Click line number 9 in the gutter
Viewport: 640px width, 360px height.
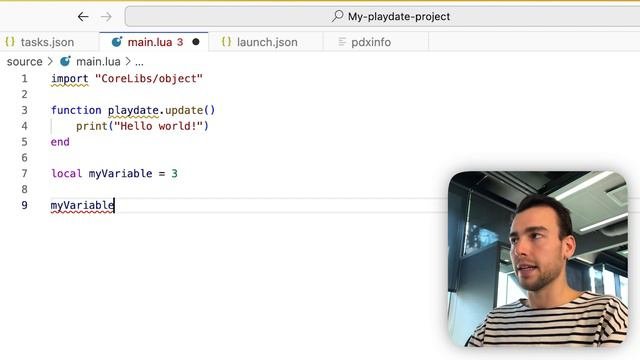point(24,205)
